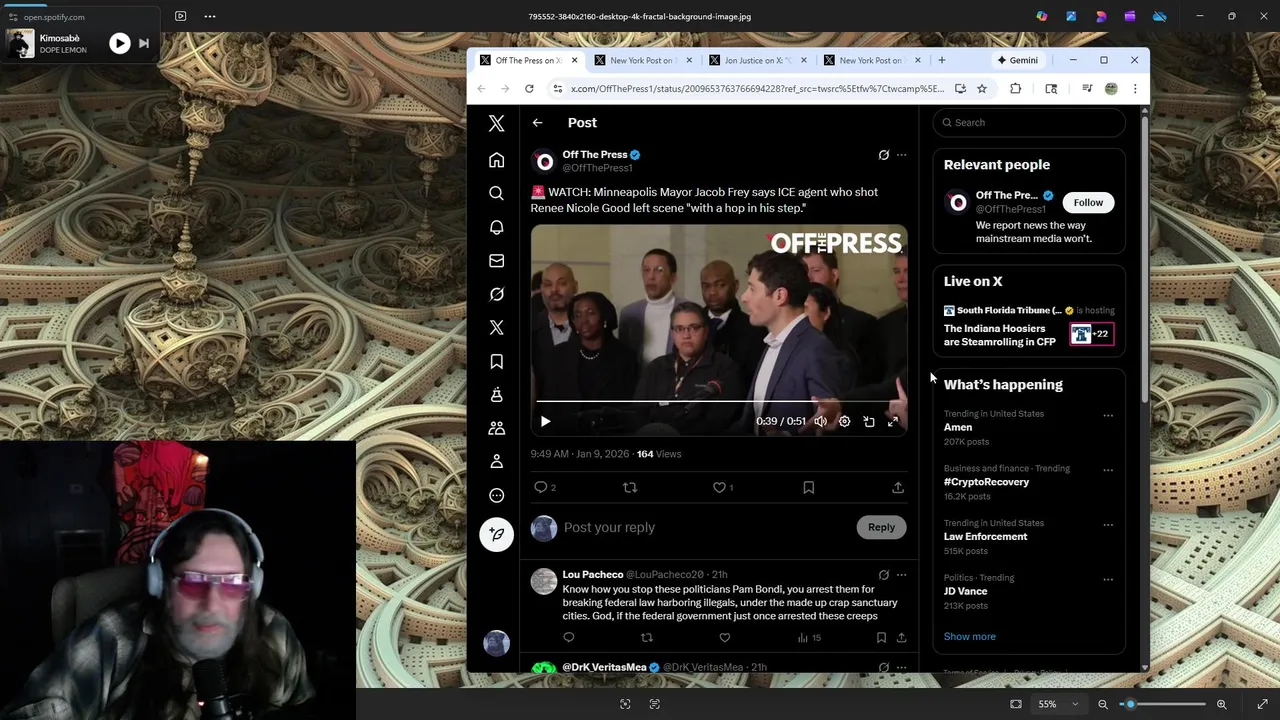Open the X logo home icon
The image size is (1280, 720).
tap(496, 124)
